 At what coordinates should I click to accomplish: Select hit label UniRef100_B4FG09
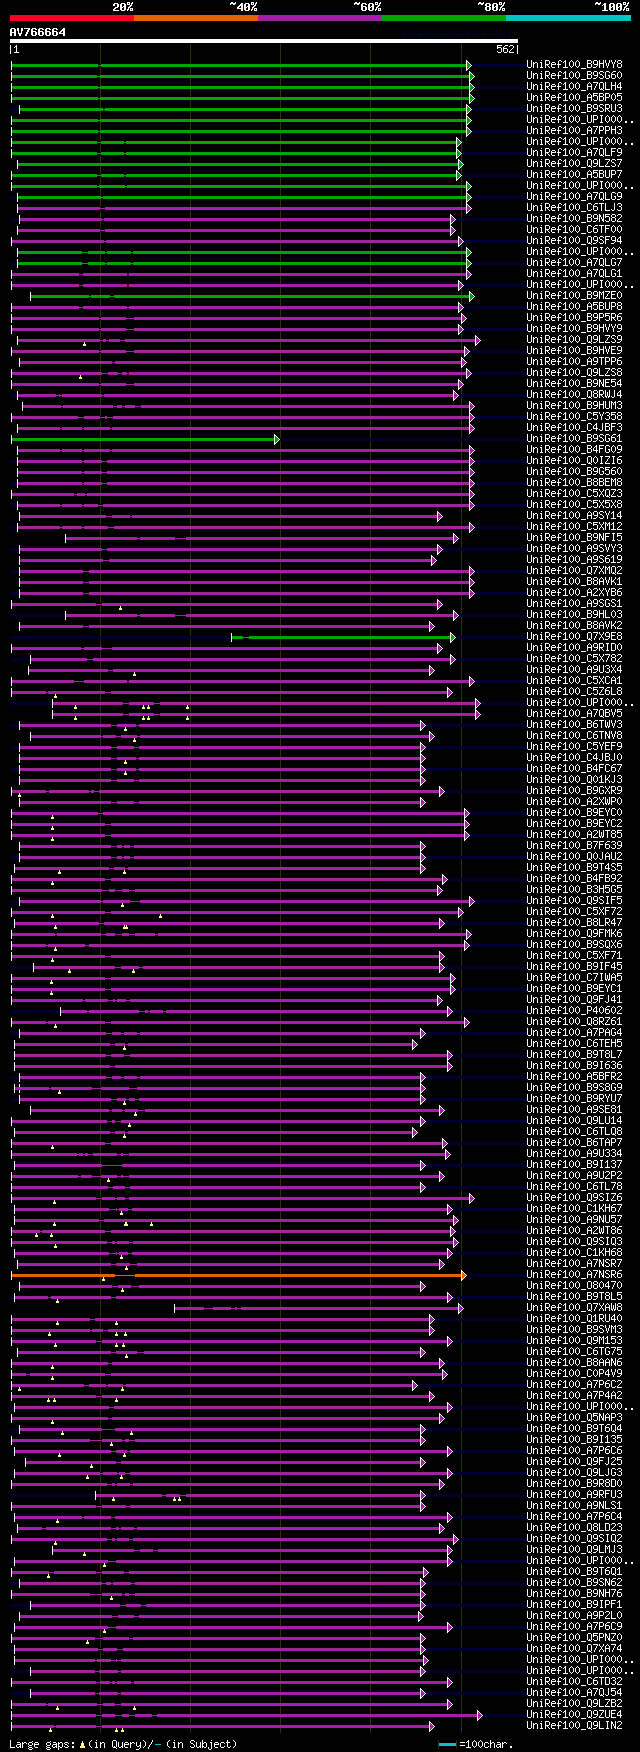[x=574, y=449]
